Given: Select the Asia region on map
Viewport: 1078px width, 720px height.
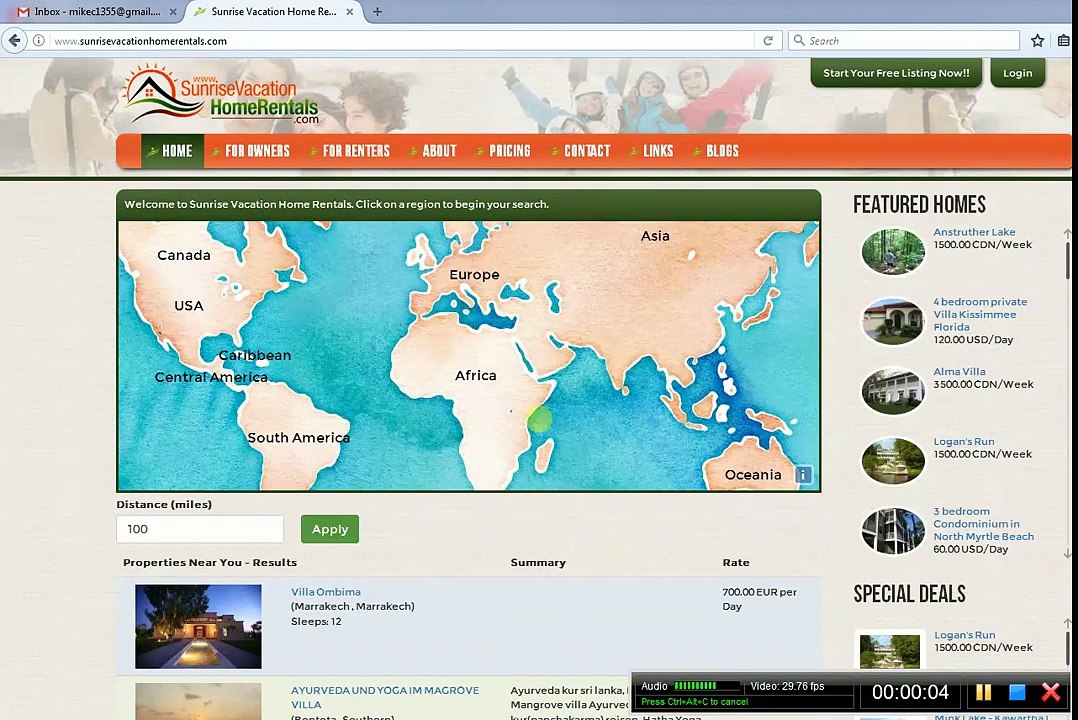Looking at the screenshot, I should point(655,236).
